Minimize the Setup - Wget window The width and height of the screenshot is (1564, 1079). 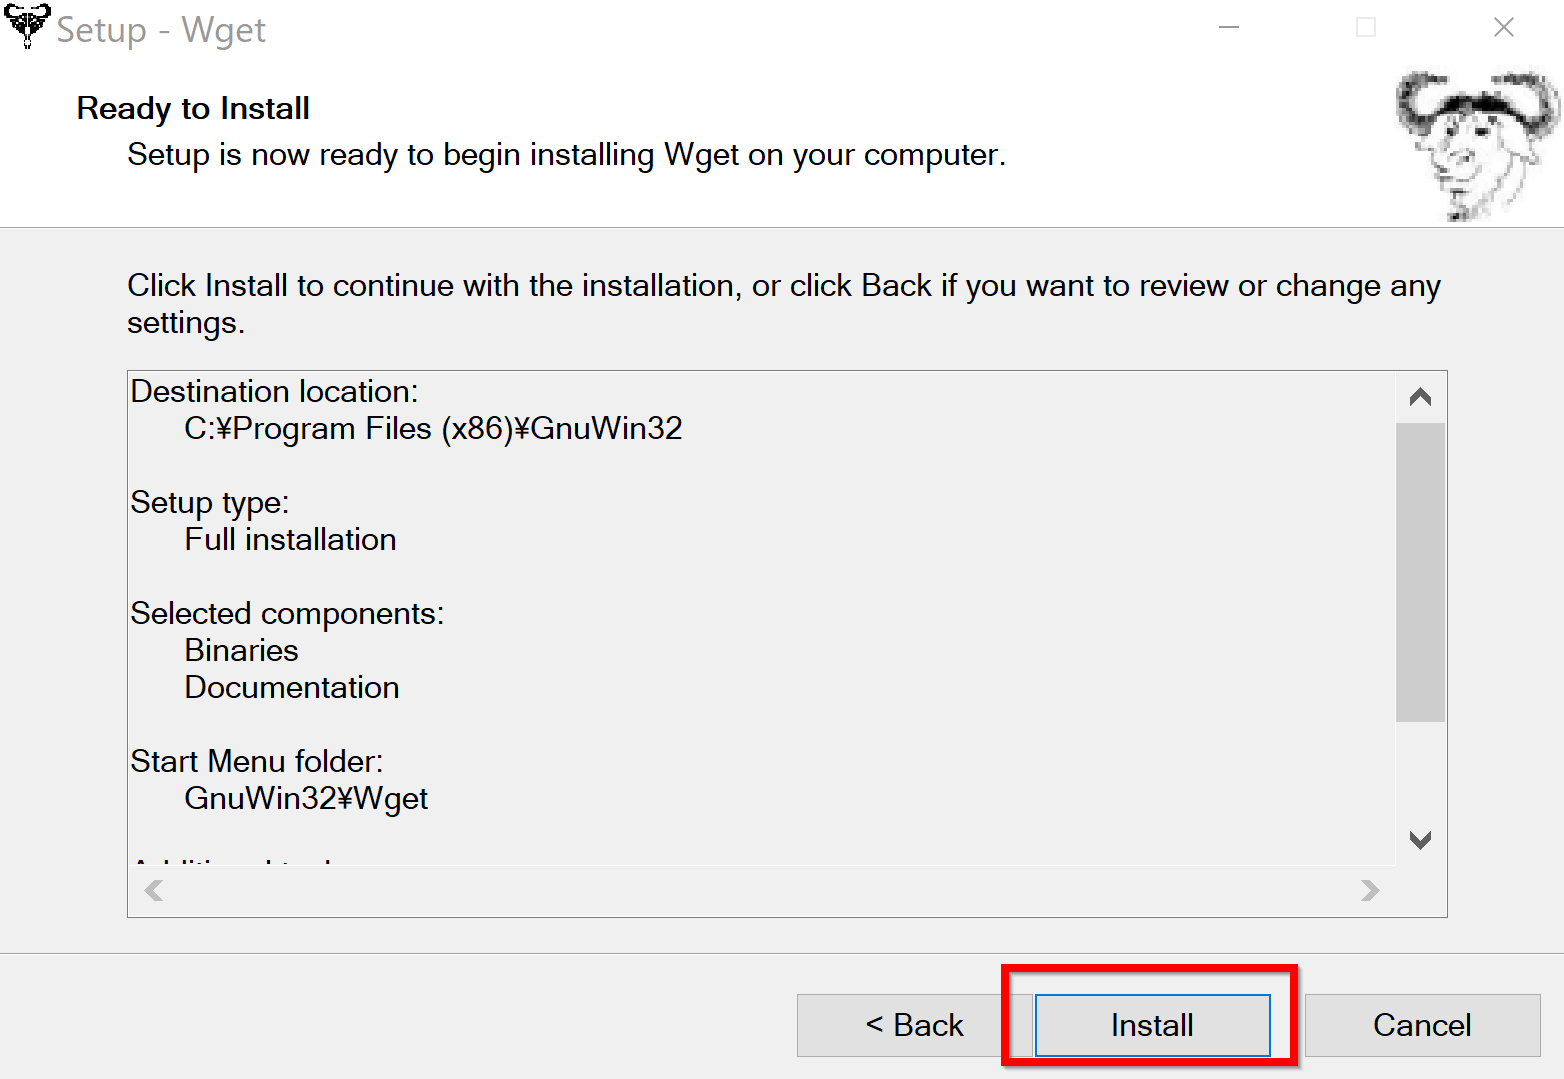(x=1229, y=28)
